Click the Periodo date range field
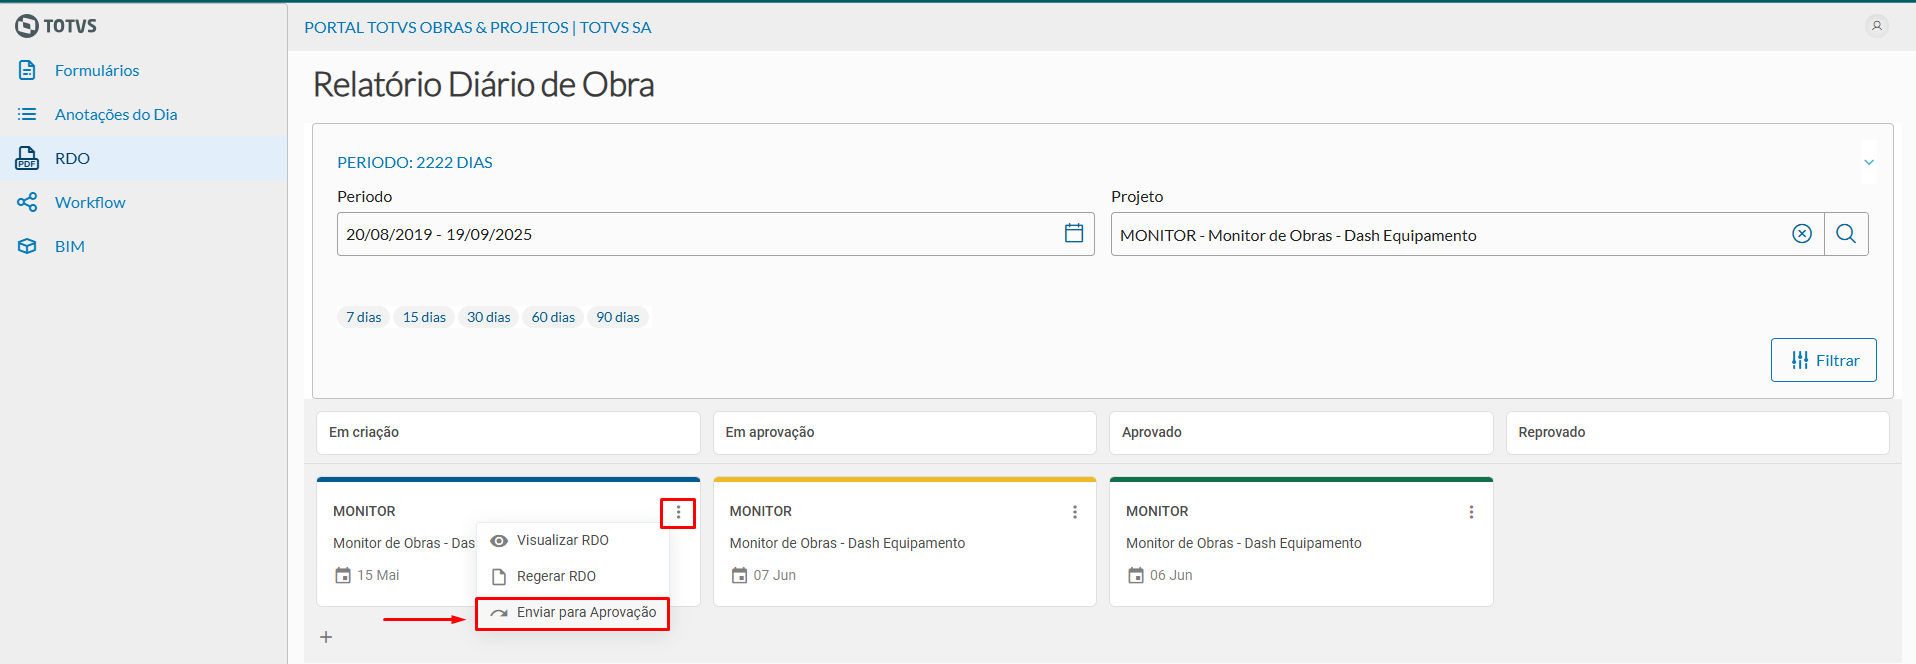1916x664 pixels. (700, 234)
